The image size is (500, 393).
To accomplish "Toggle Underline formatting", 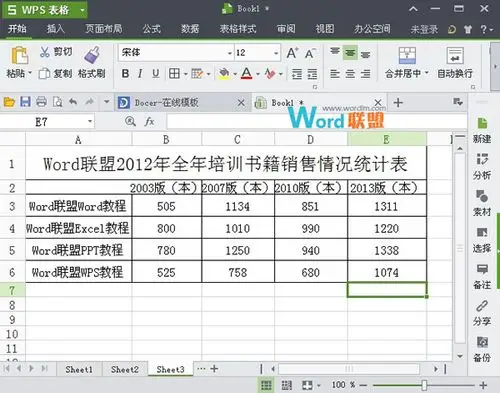I will 156,73.
